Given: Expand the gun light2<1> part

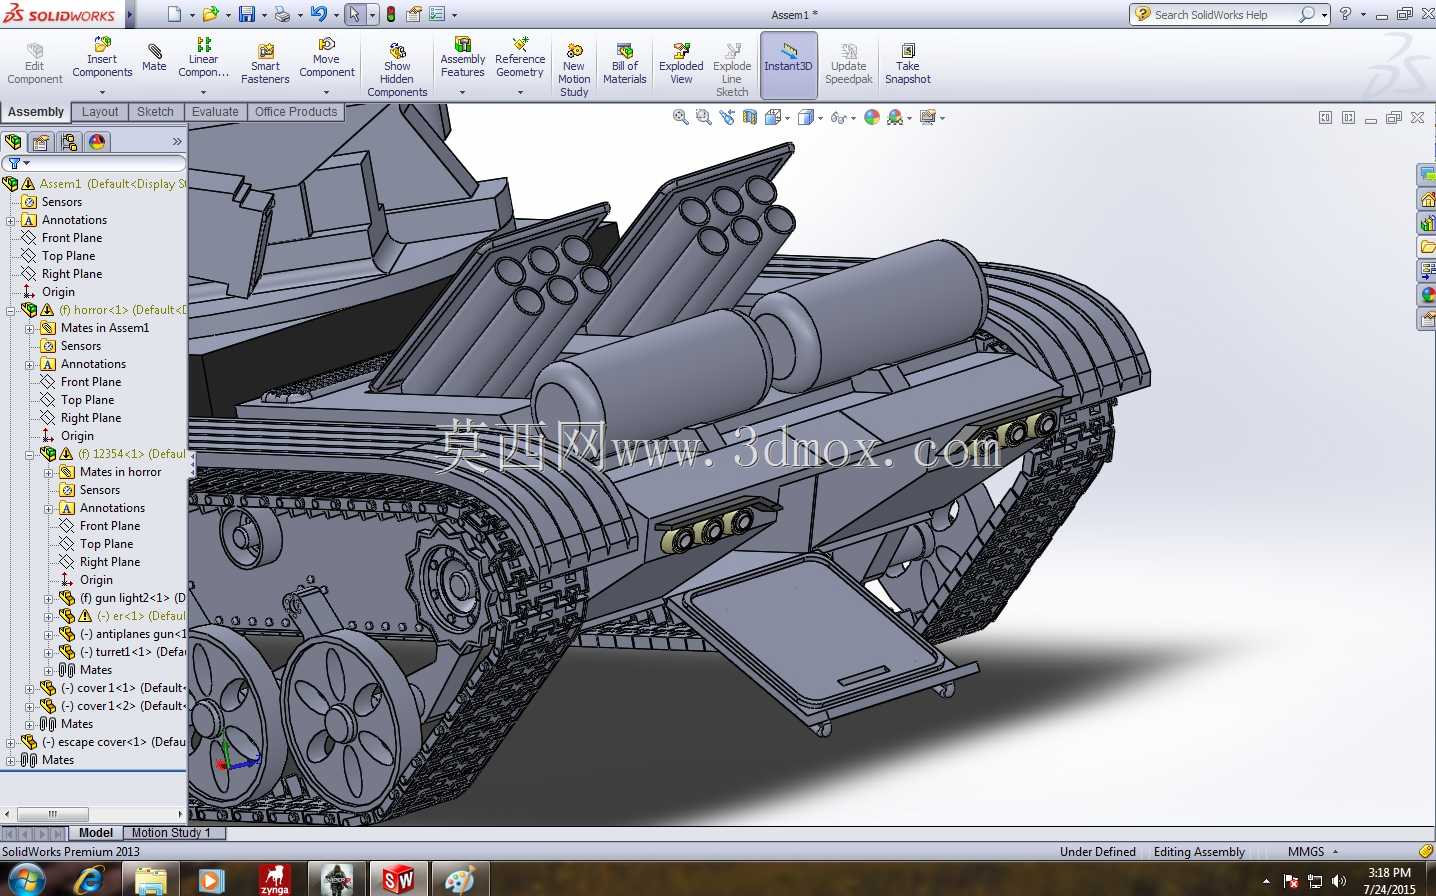Looking at the screenshot, I should pos(48,598).
